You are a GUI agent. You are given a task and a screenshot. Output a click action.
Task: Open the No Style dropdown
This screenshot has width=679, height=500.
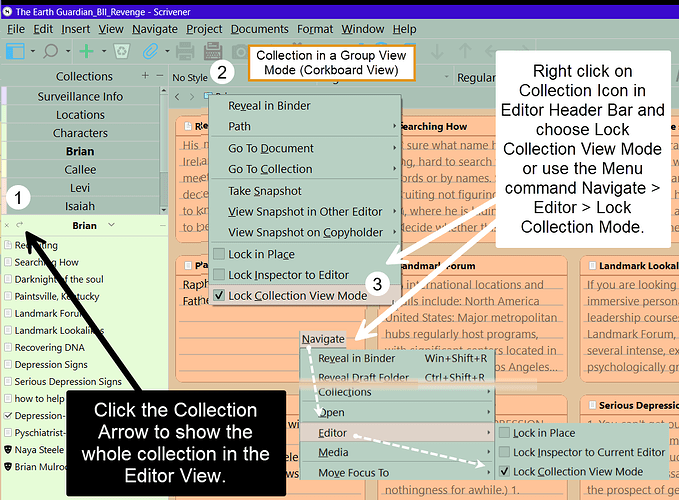190,77
